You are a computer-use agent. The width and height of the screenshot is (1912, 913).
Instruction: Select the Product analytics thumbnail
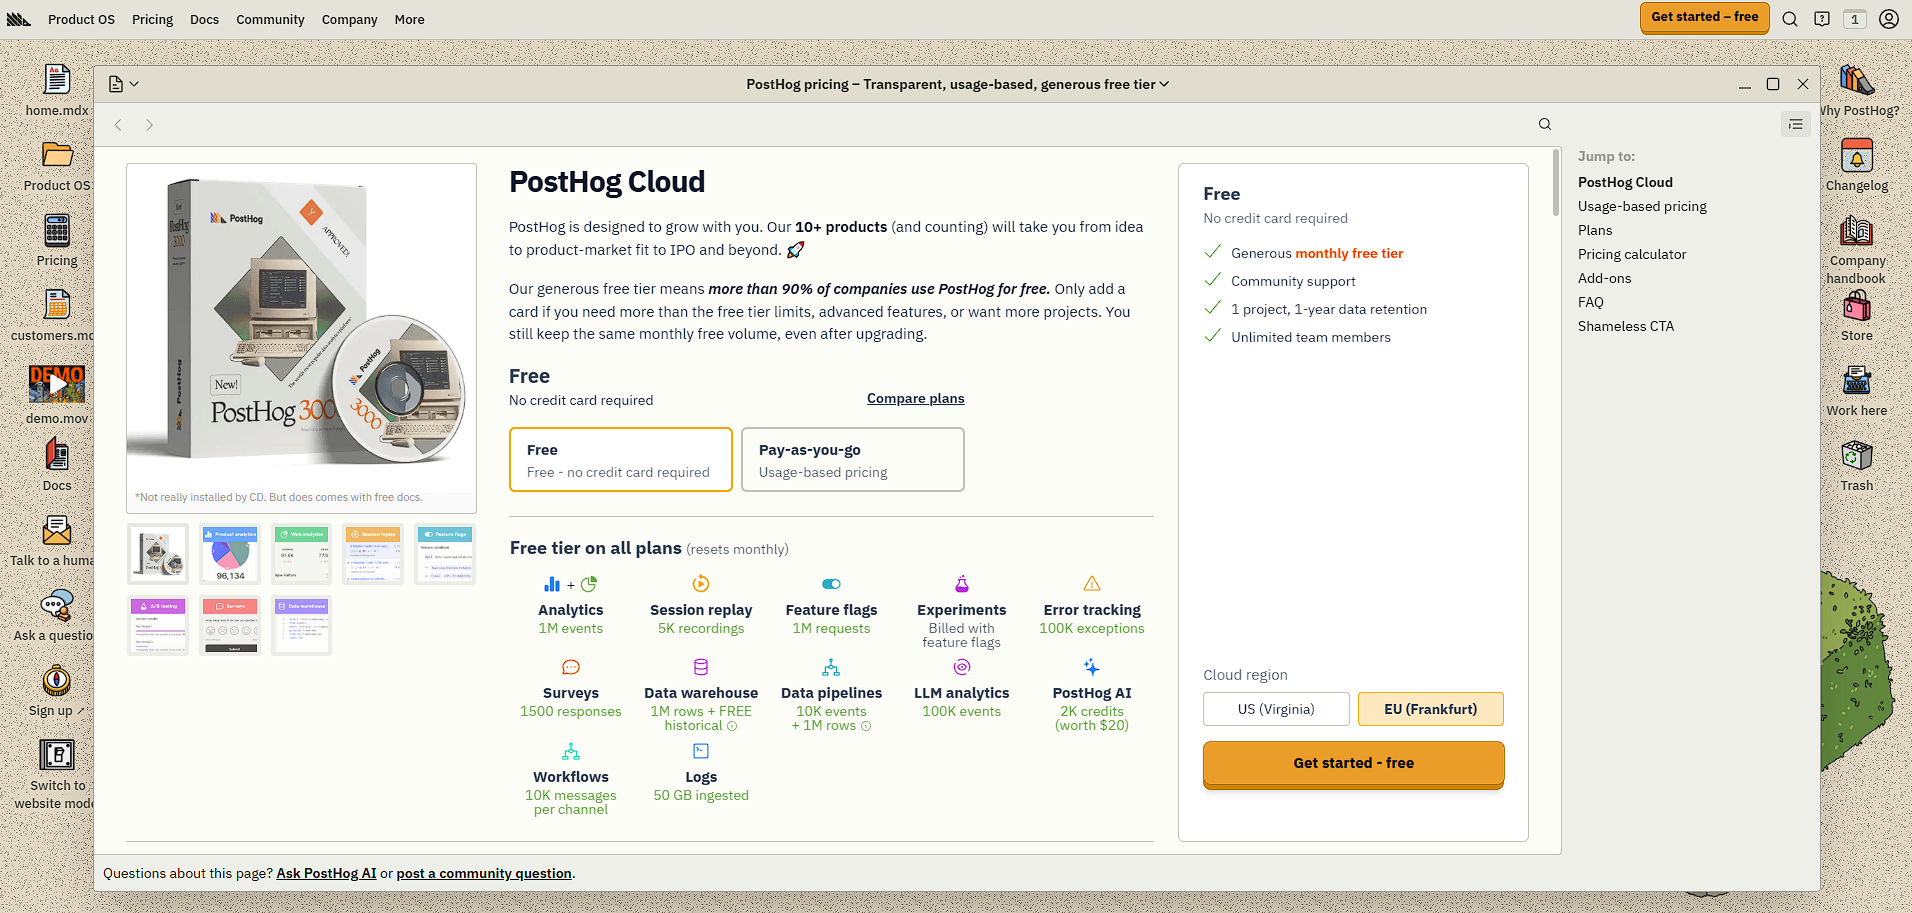(x=230, y=554)
